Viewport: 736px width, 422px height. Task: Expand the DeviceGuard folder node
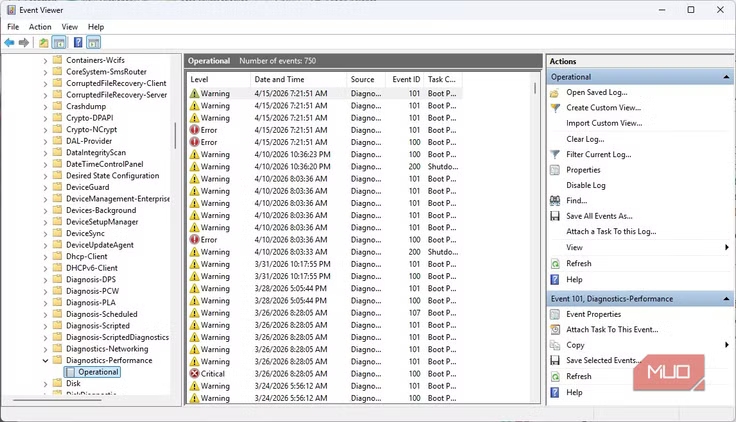[45, 187]
